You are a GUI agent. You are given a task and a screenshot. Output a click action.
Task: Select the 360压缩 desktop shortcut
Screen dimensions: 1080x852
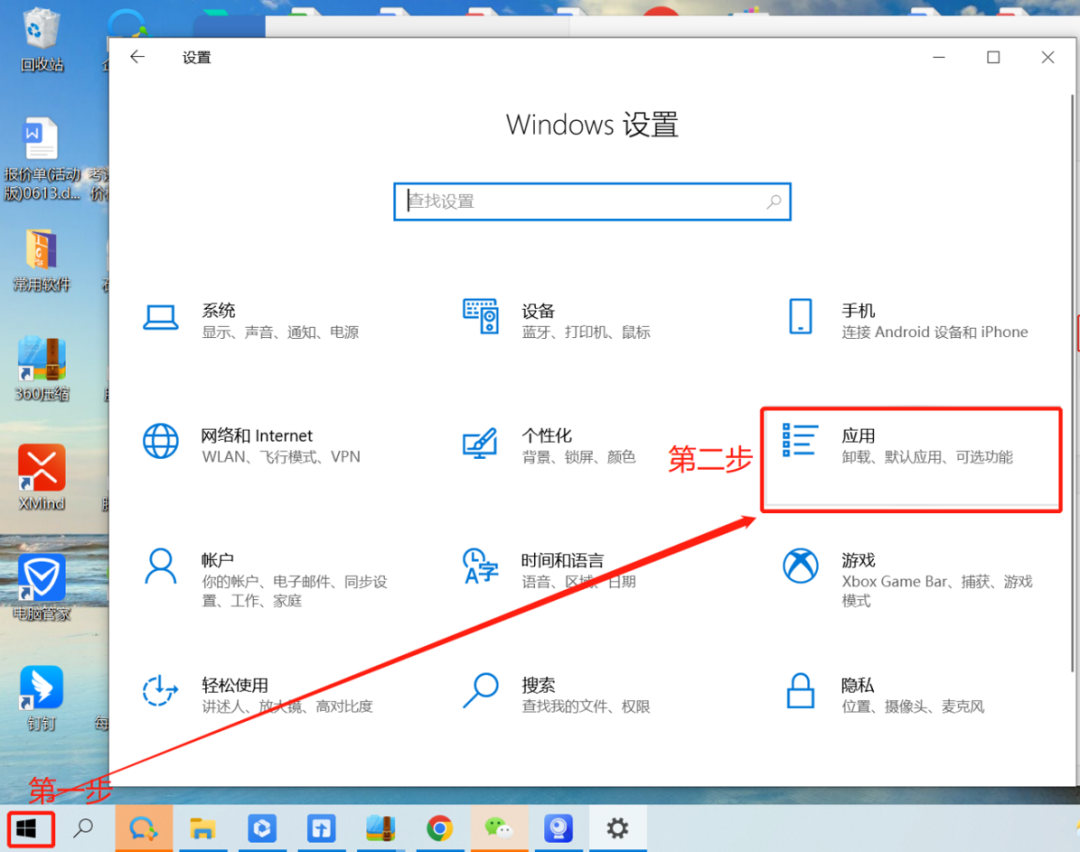(x=41, y=369)
